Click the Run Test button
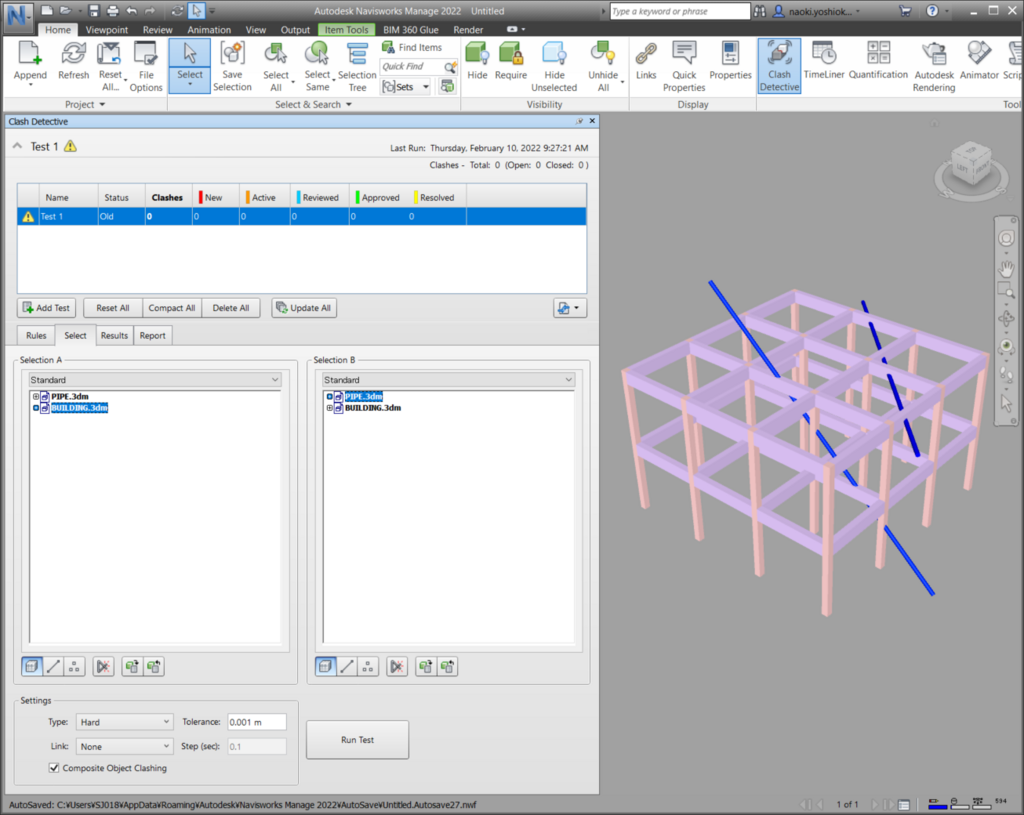 click(357, 740)
